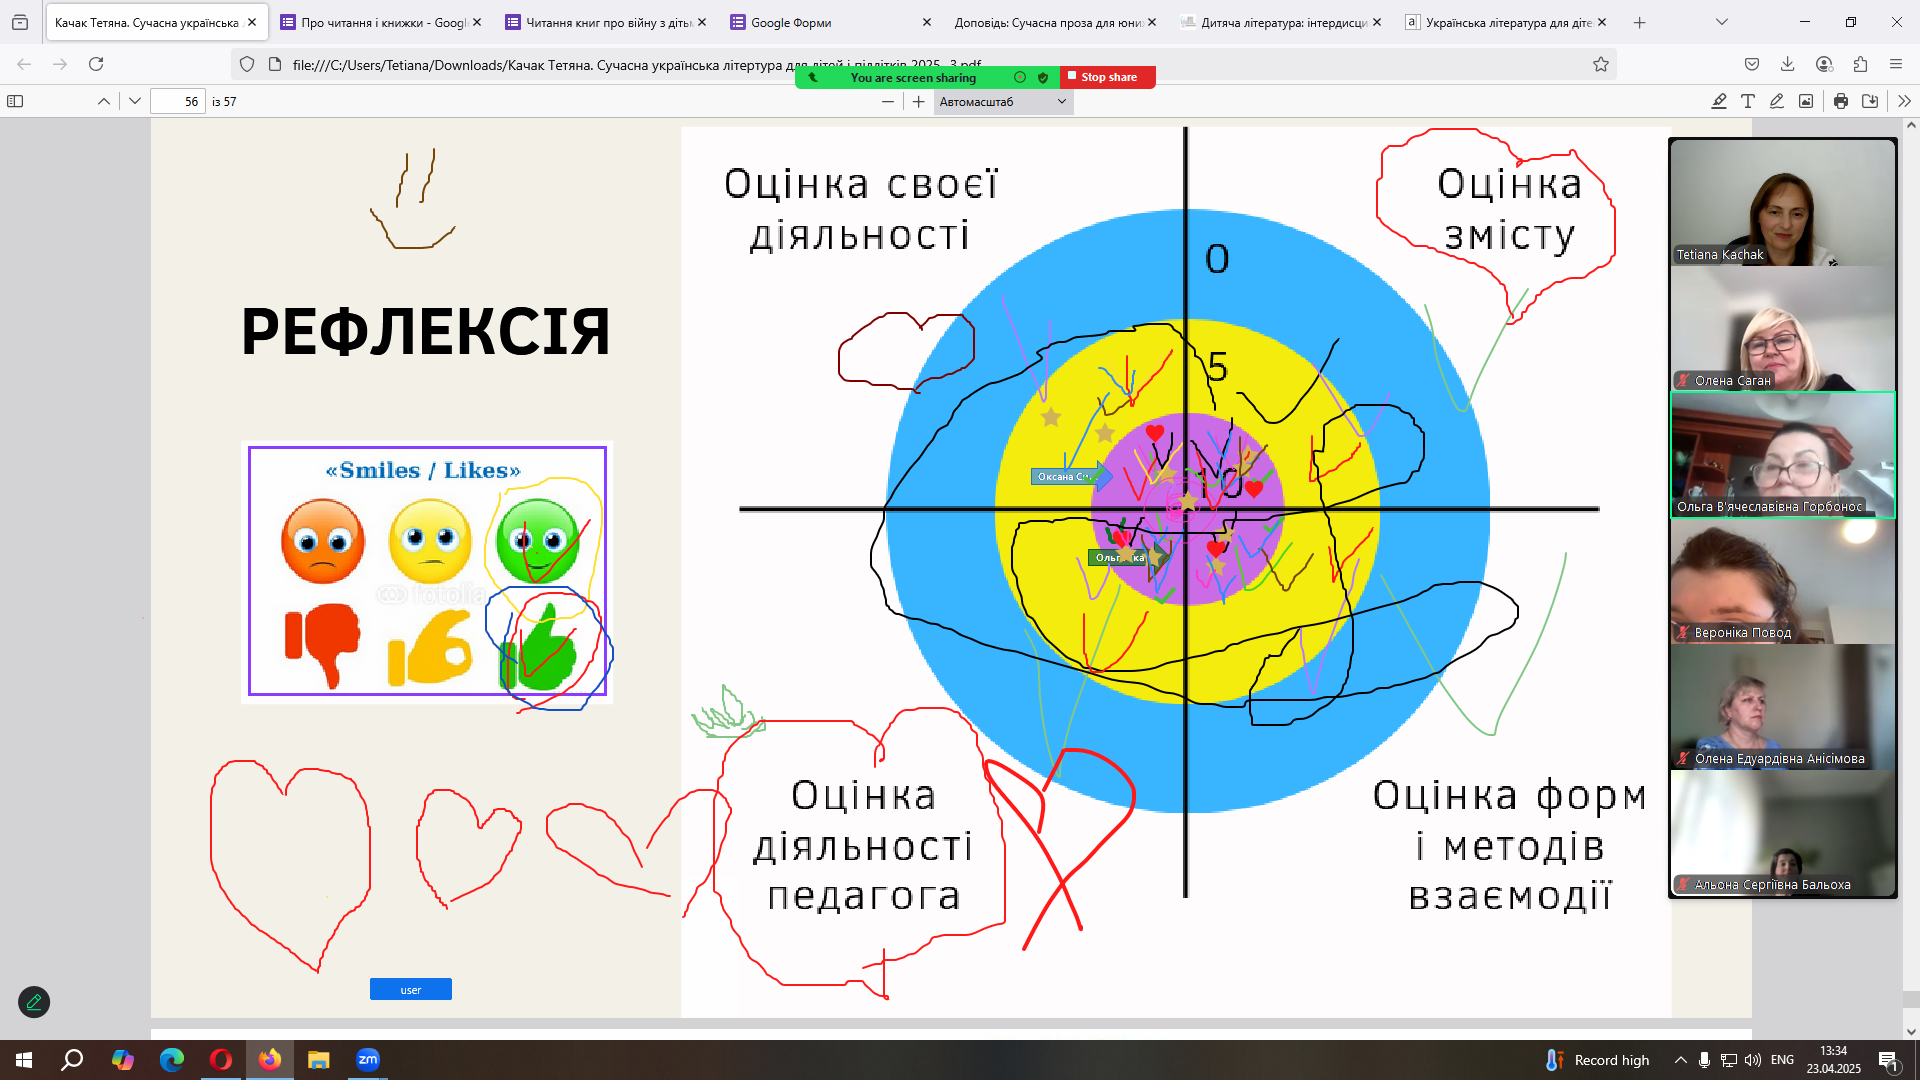Viewport: 1920px width, 1080px height.
Task: Bookmark this page with the star icon
Action: (1601, 64)
